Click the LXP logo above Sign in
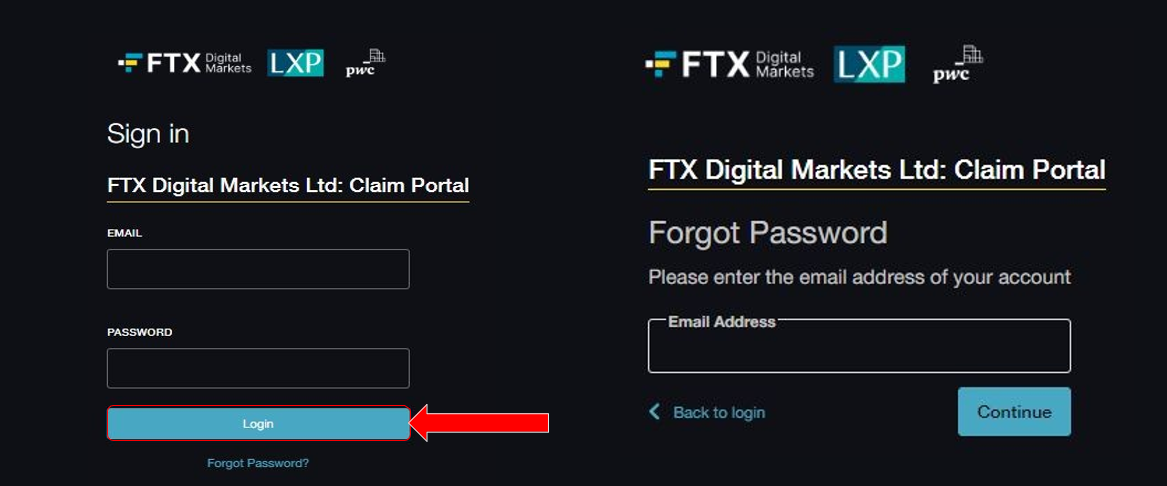This screenshot has height=486, width=1167. [295, 63]
